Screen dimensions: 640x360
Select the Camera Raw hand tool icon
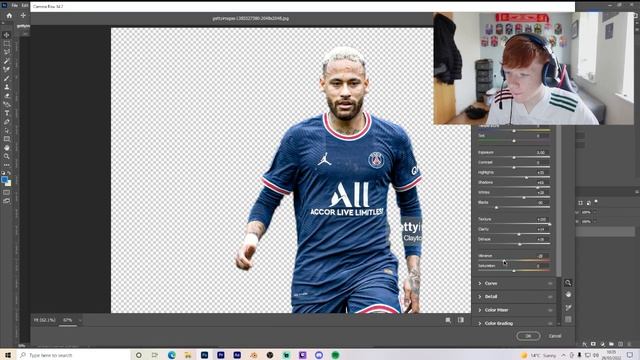tap(568, 295)
